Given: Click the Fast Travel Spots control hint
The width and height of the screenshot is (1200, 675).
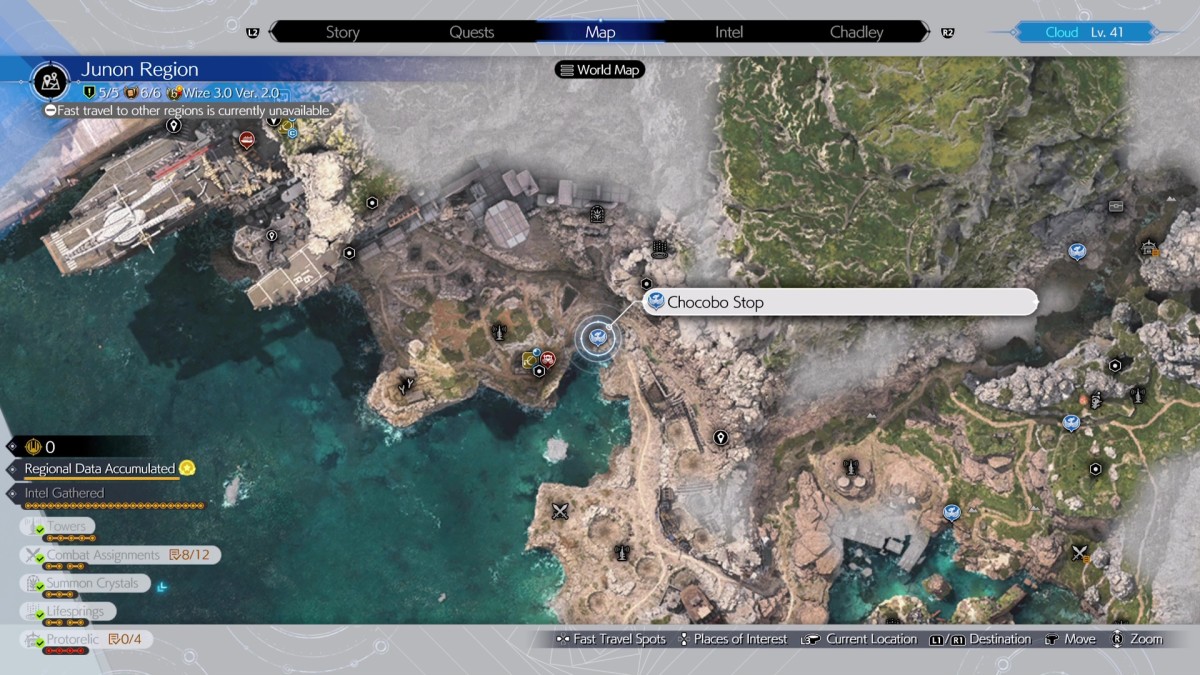Looking at the screenshot, I should 611,639.
